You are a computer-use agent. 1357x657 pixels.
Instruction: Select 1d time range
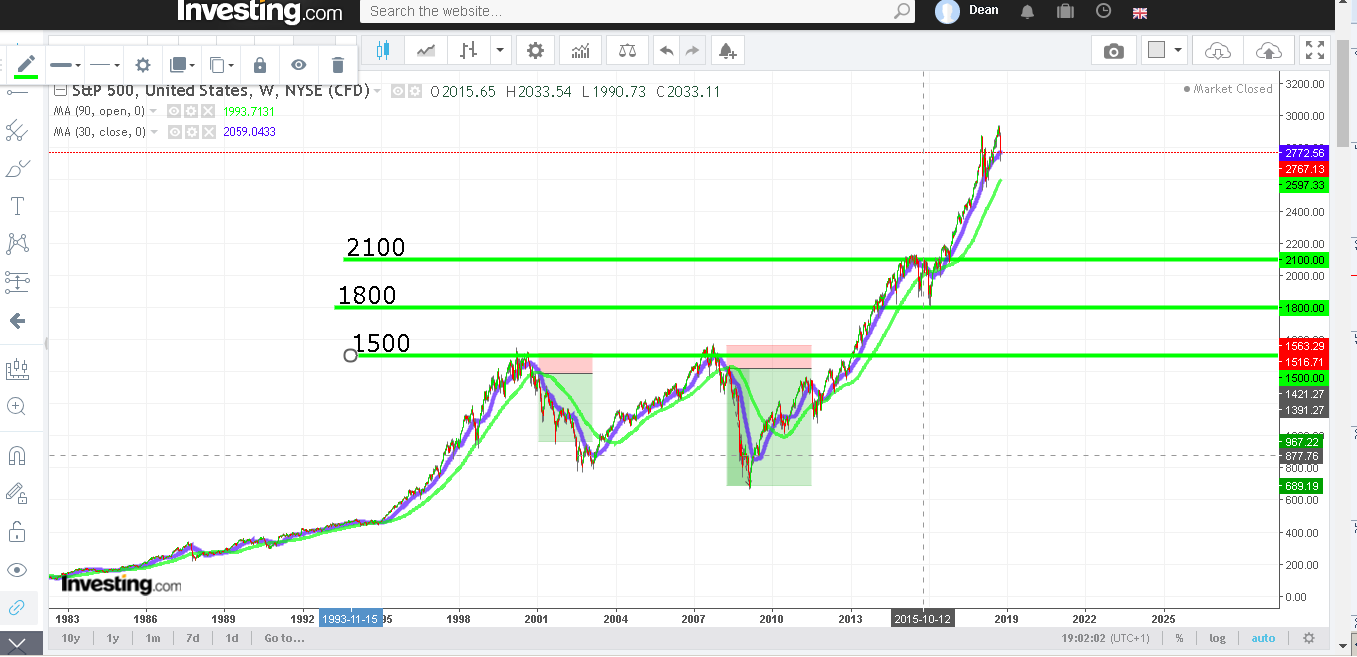[x=231, y=638]
